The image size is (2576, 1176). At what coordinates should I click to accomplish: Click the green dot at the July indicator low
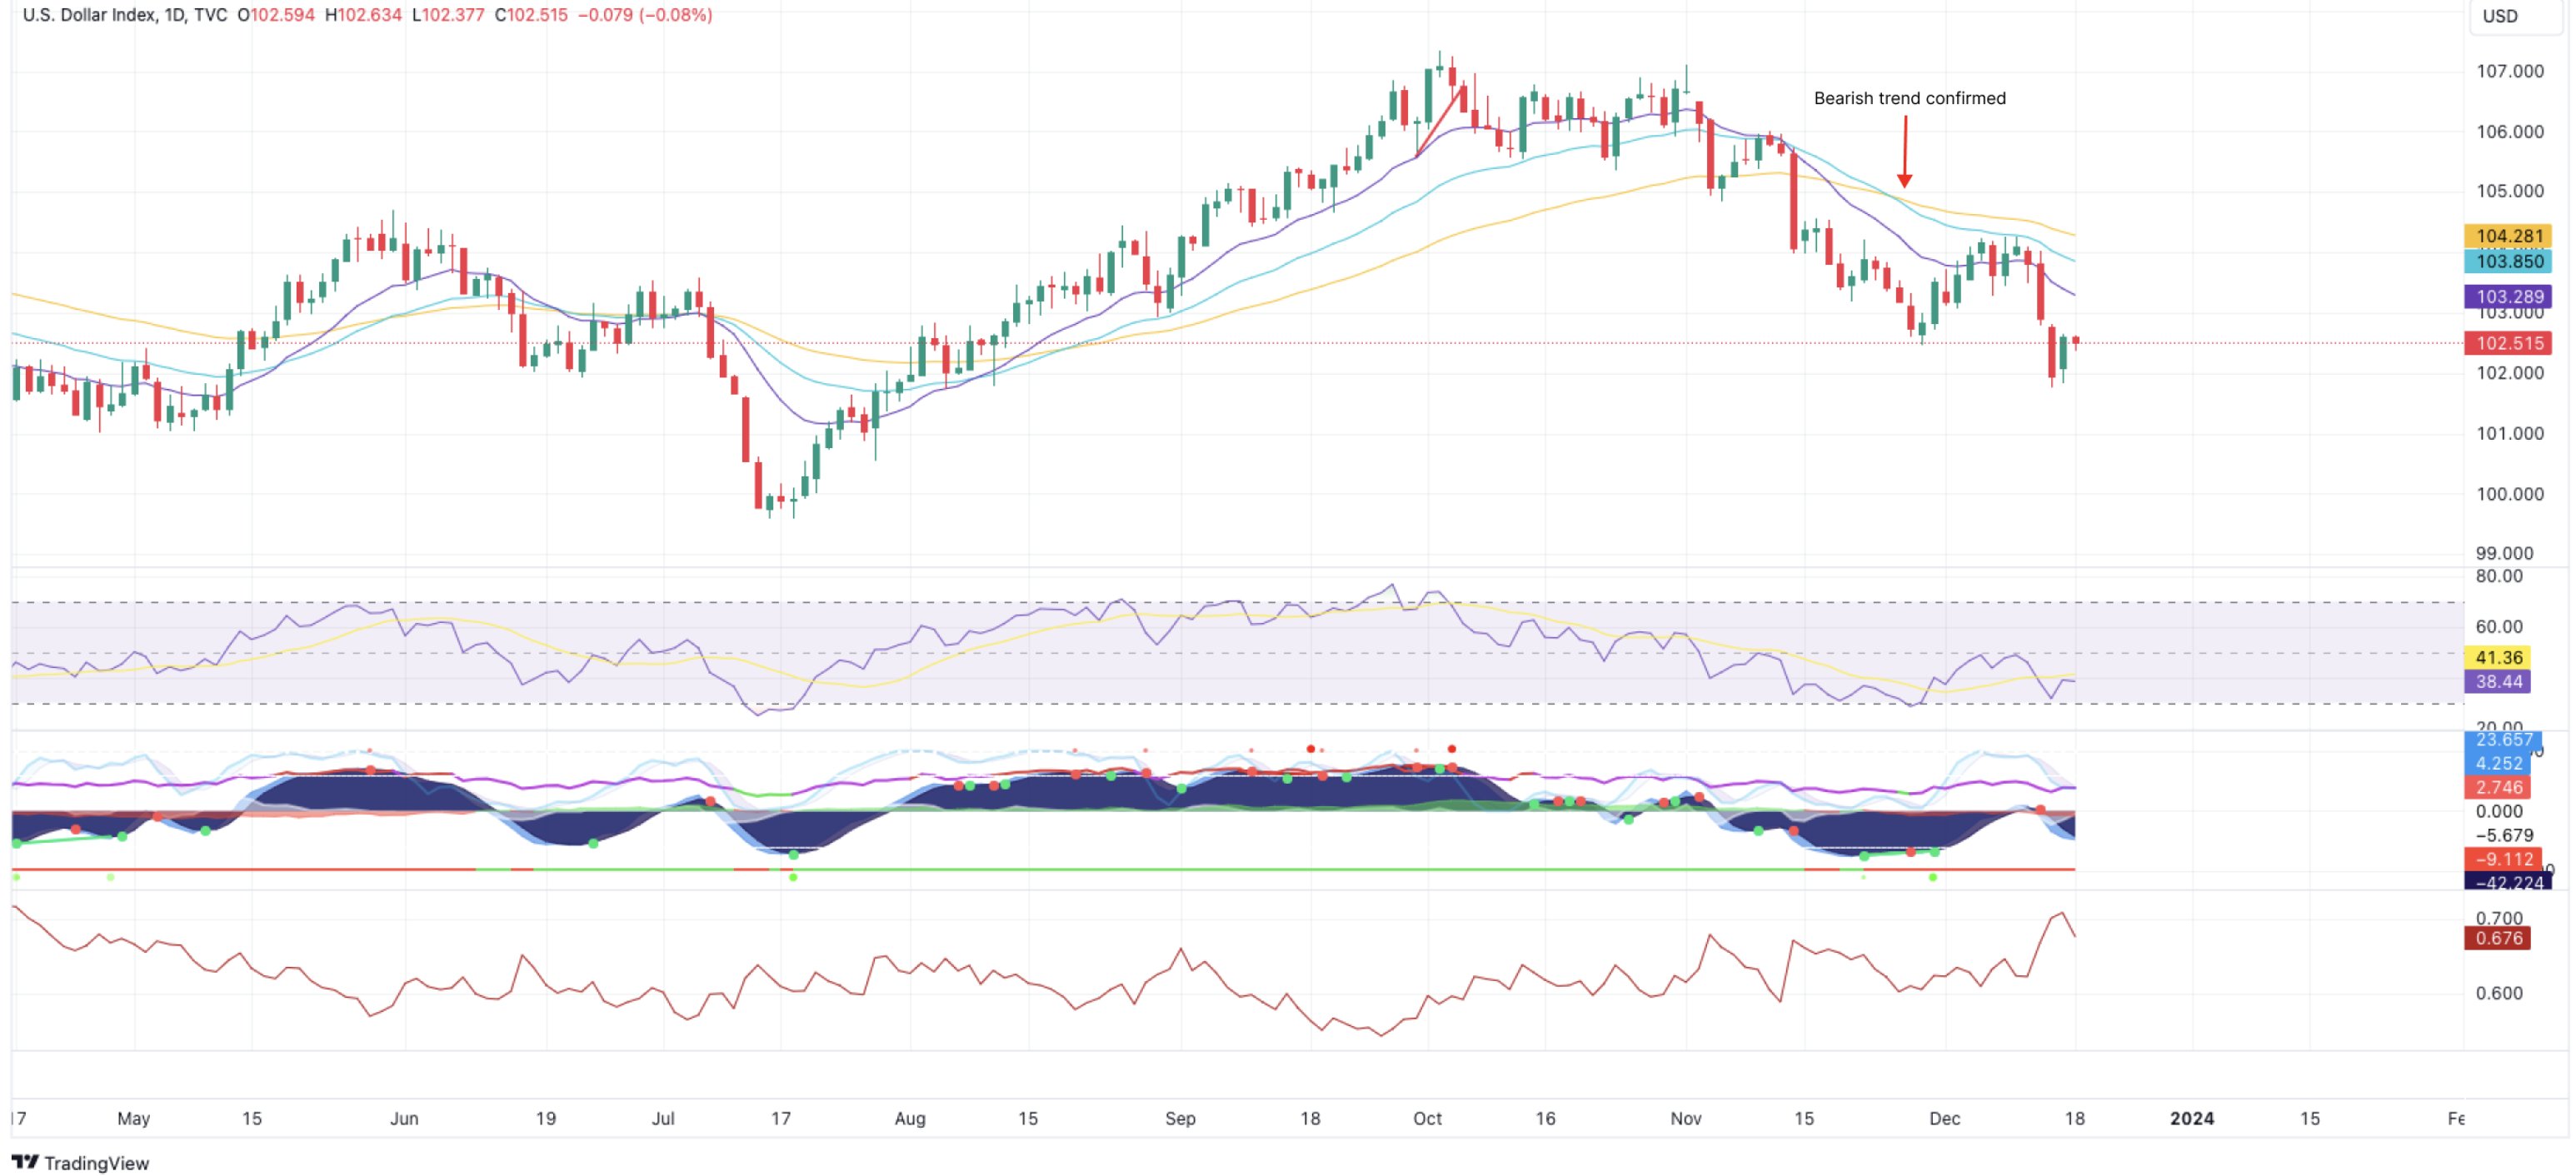[x=794, y=854]
